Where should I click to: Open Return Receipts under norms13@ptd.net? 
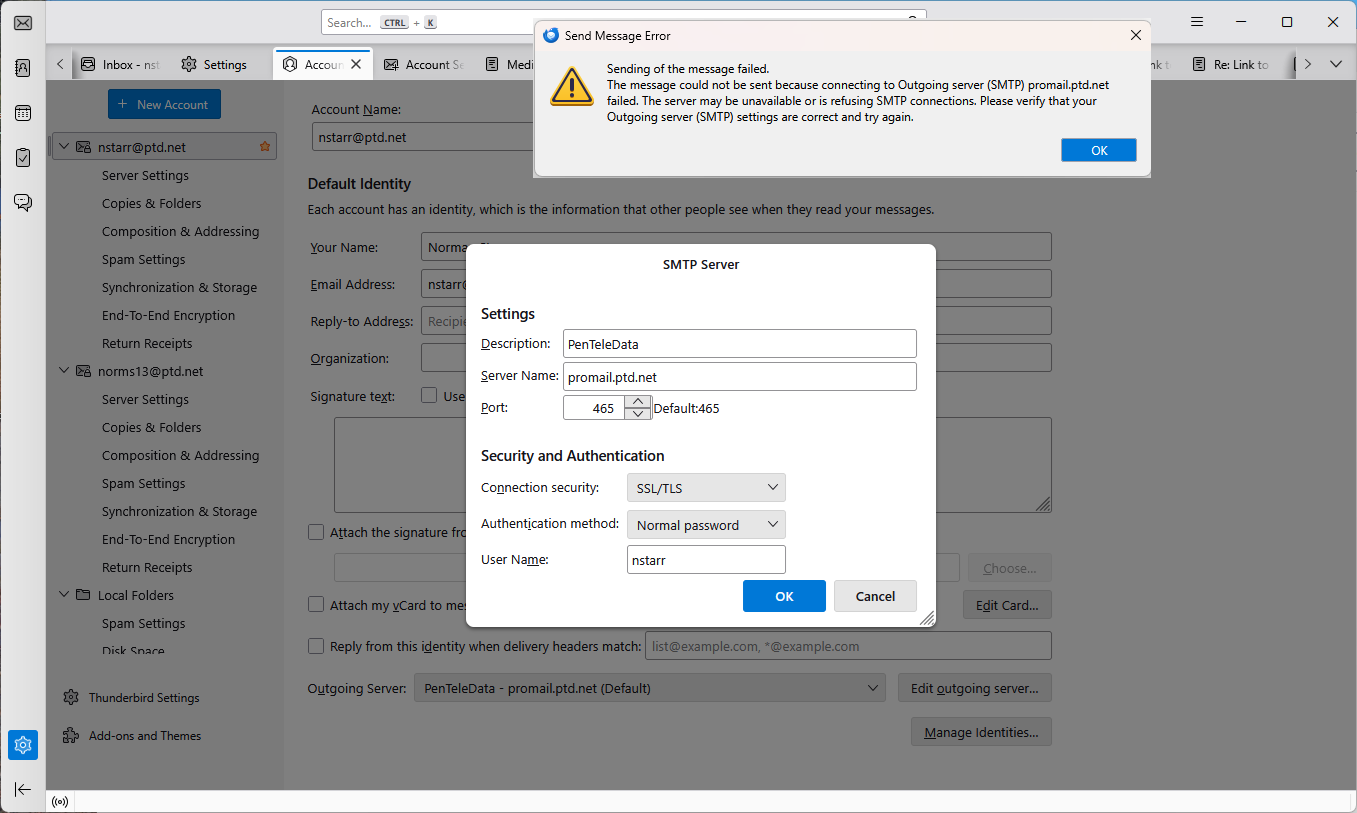click(x=147, y=567)
